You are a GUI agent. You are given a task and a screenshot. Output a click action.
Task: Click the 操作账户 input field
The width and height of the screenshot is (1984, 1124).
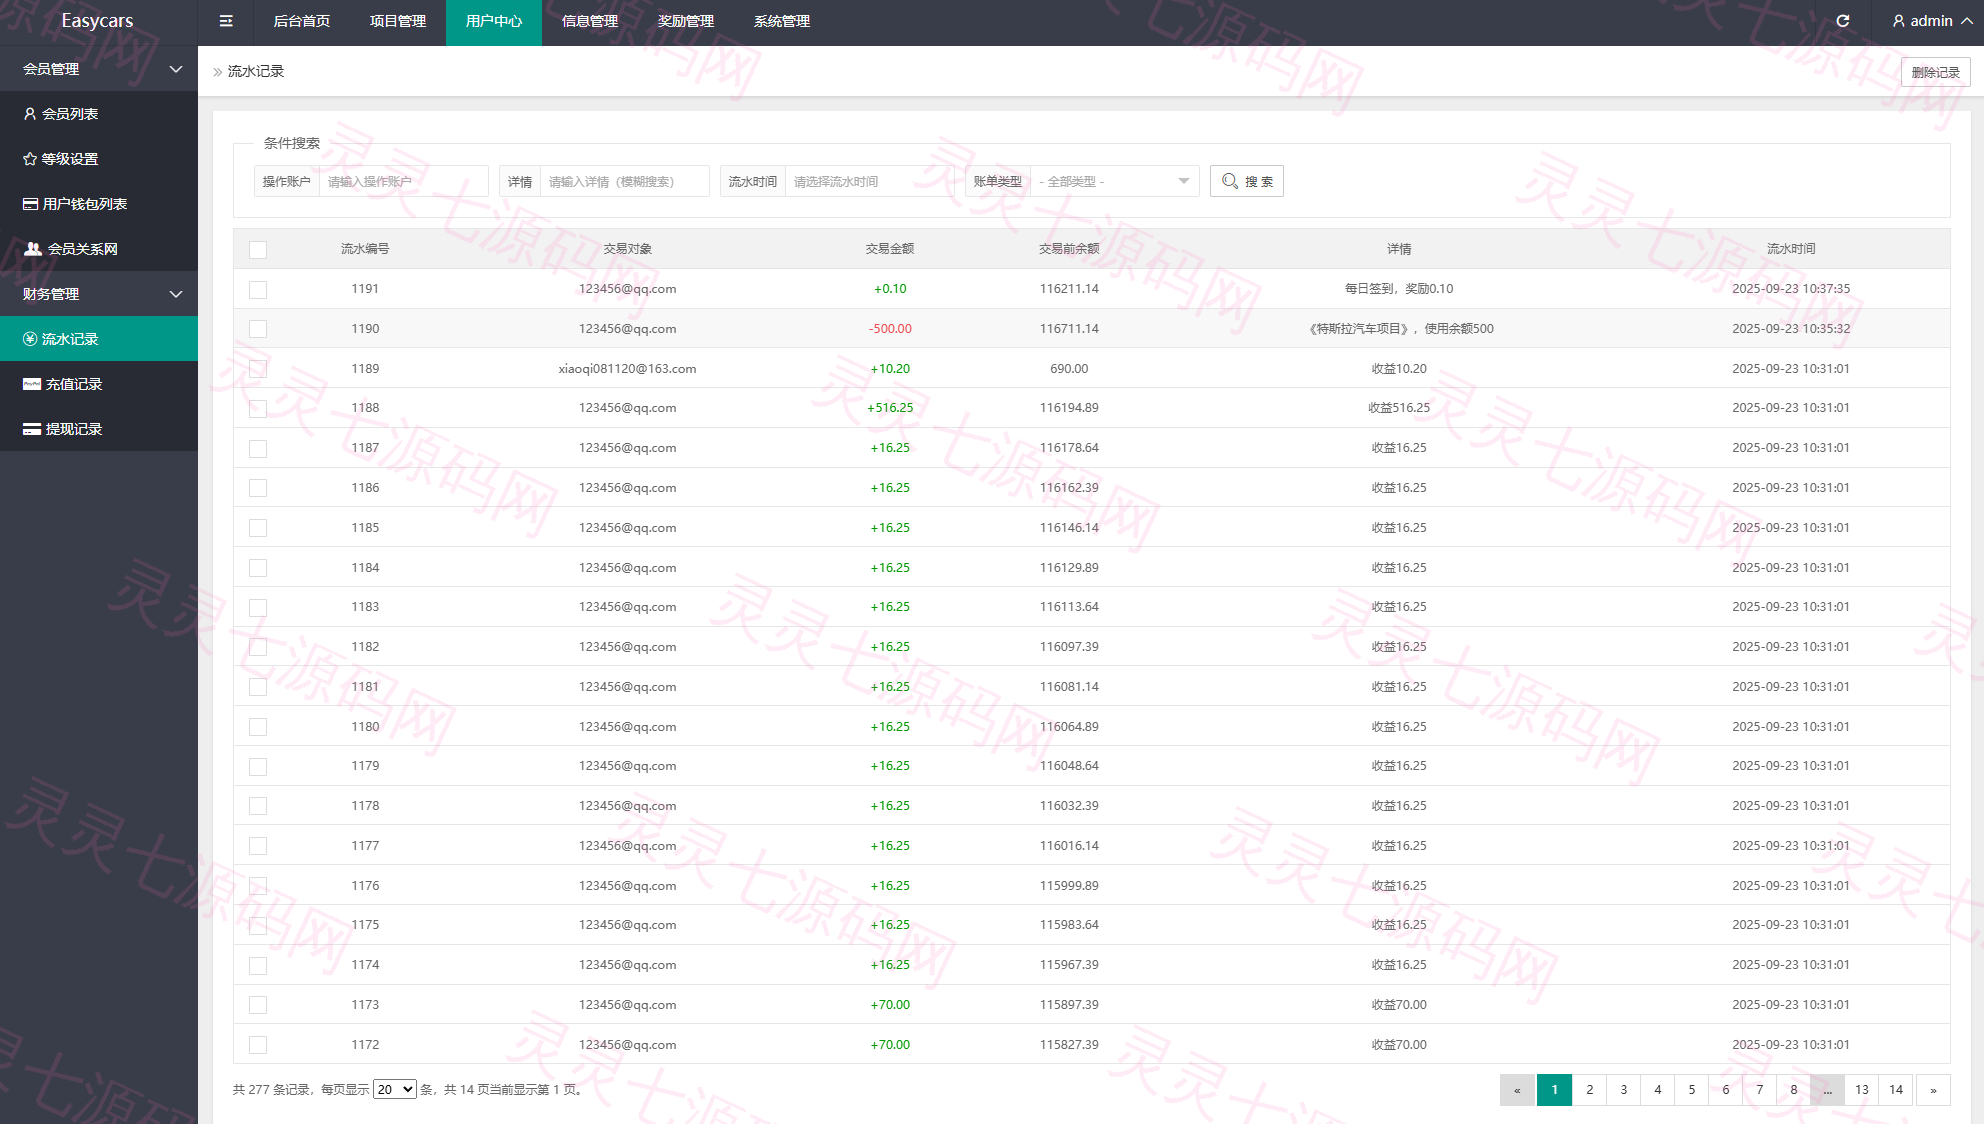403,181
